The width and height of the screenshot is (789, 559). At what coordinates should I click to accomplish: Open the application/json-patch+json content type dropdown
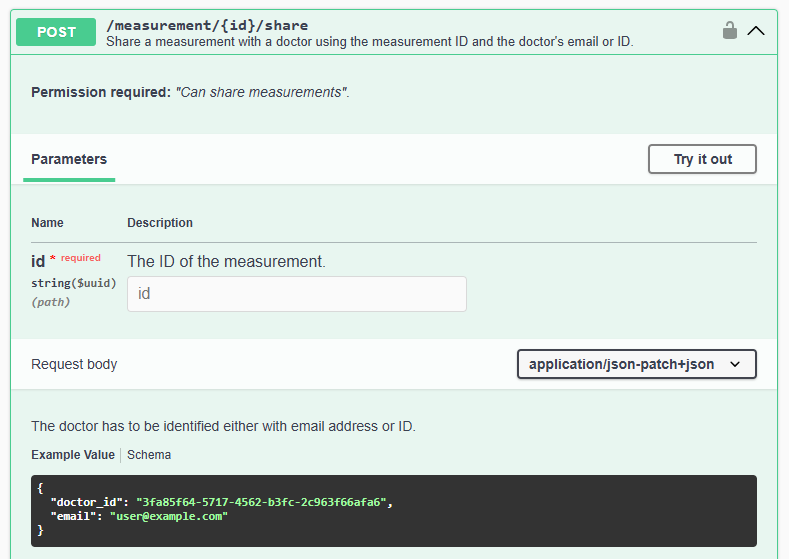point(636,364)
